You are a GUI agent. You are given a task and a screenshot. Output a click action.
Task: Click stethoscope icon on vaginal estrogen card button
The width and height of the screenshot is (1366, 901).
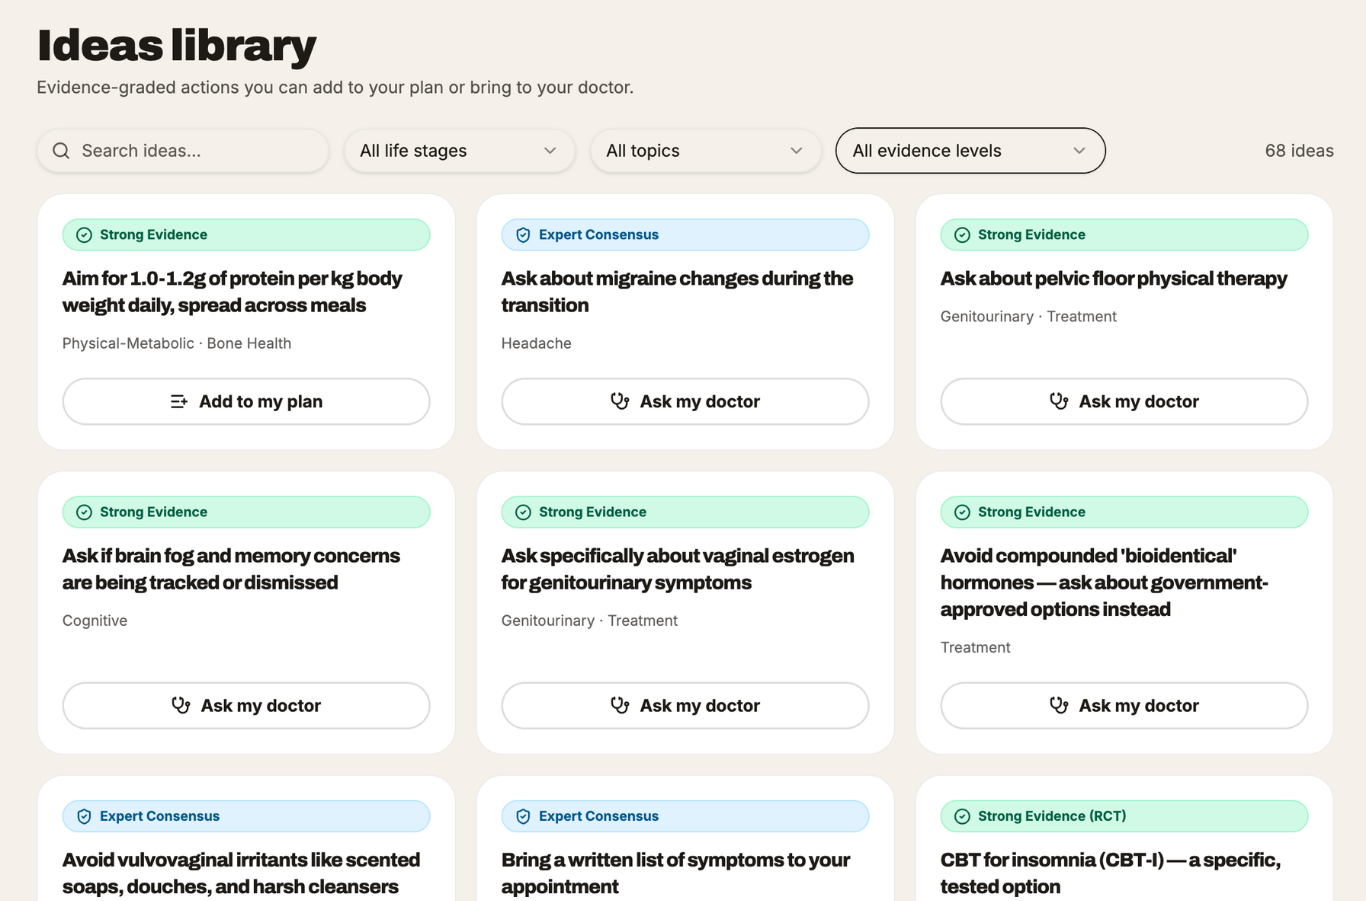tap(620, 705)
